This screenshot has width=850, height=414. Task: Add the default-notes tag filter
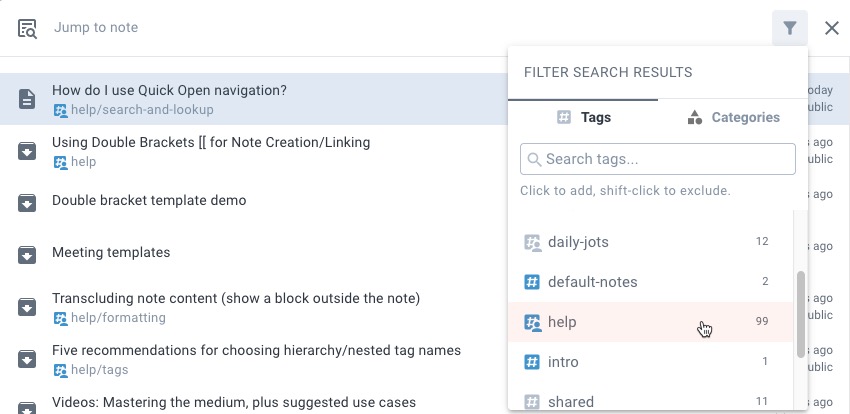(x=651, y=282)
